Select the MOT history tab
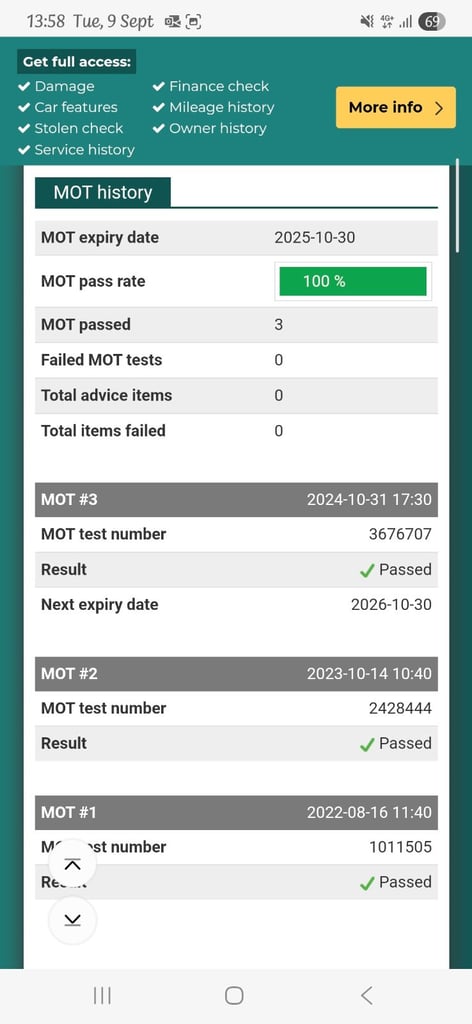 click(x=102, y=193)
